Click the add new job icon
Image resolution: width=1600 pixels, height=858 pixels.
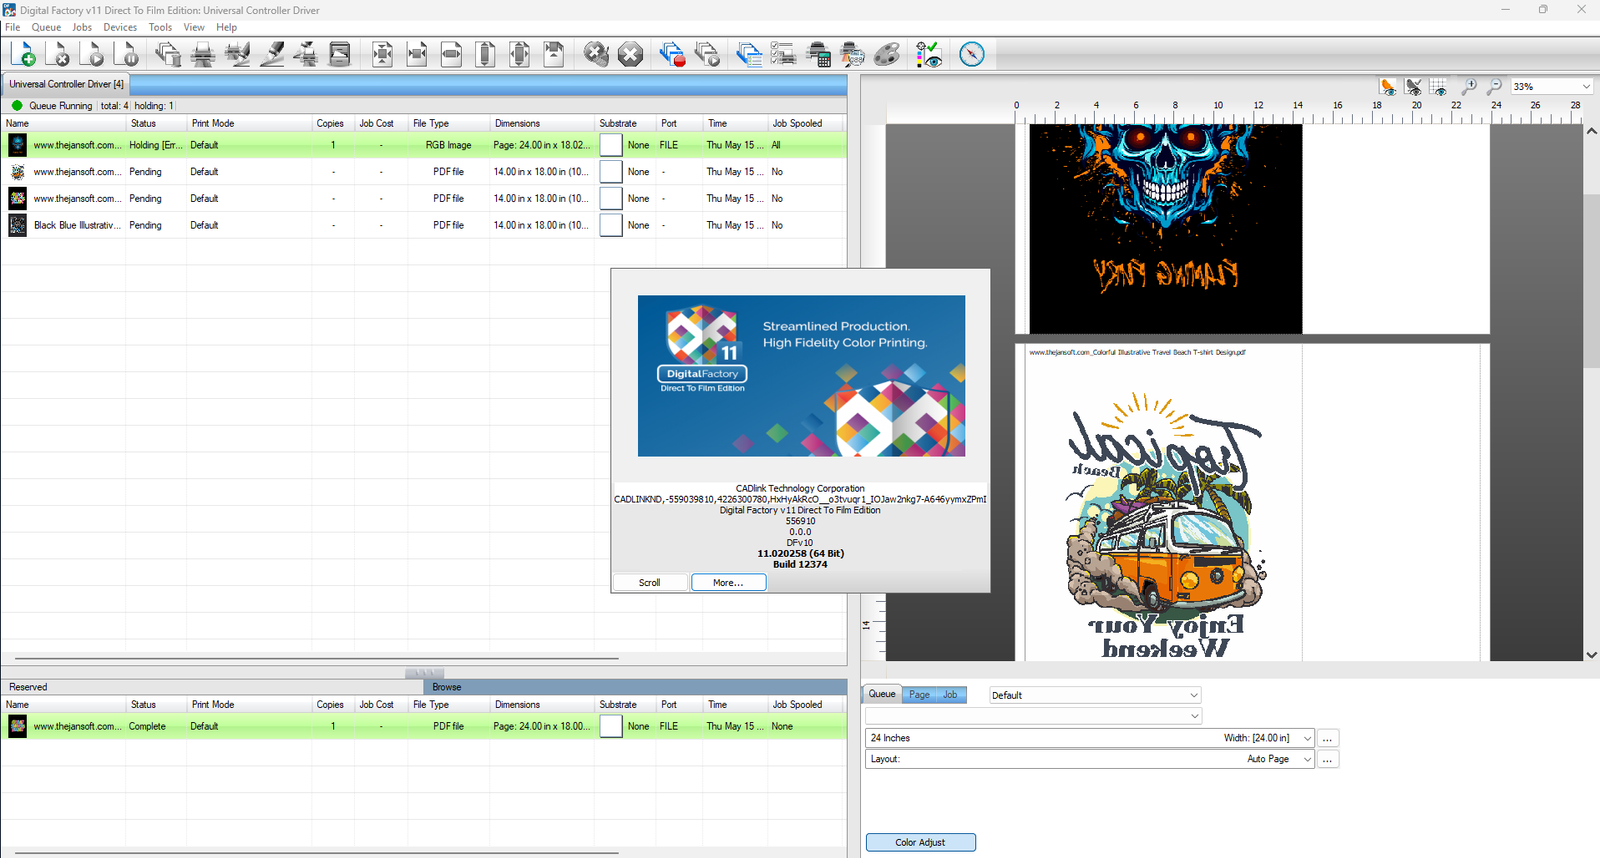23,54
